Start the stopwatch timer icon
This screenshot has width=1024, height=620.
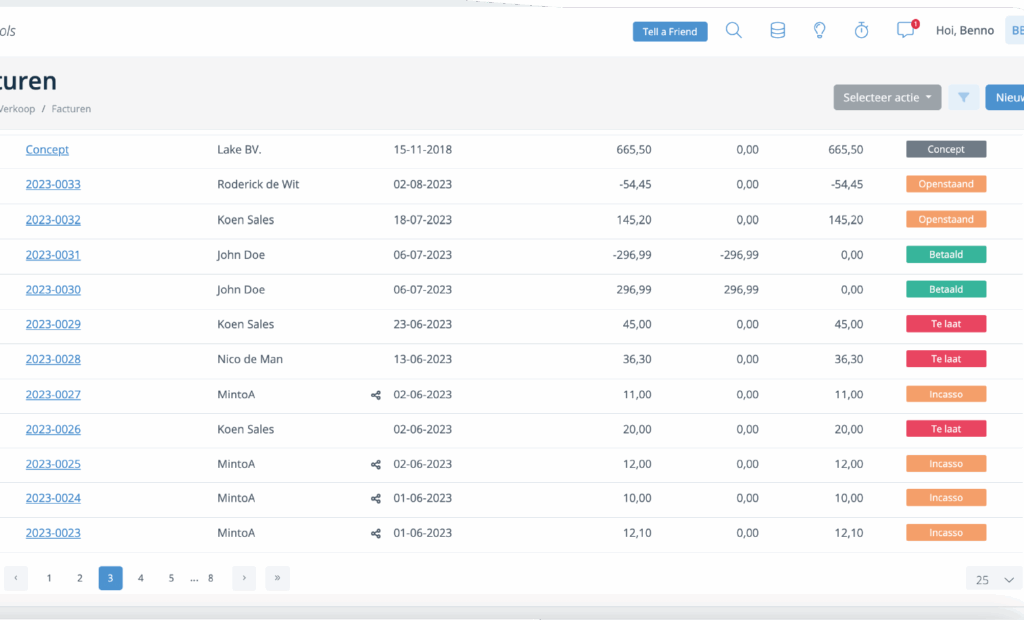[861, 30]
